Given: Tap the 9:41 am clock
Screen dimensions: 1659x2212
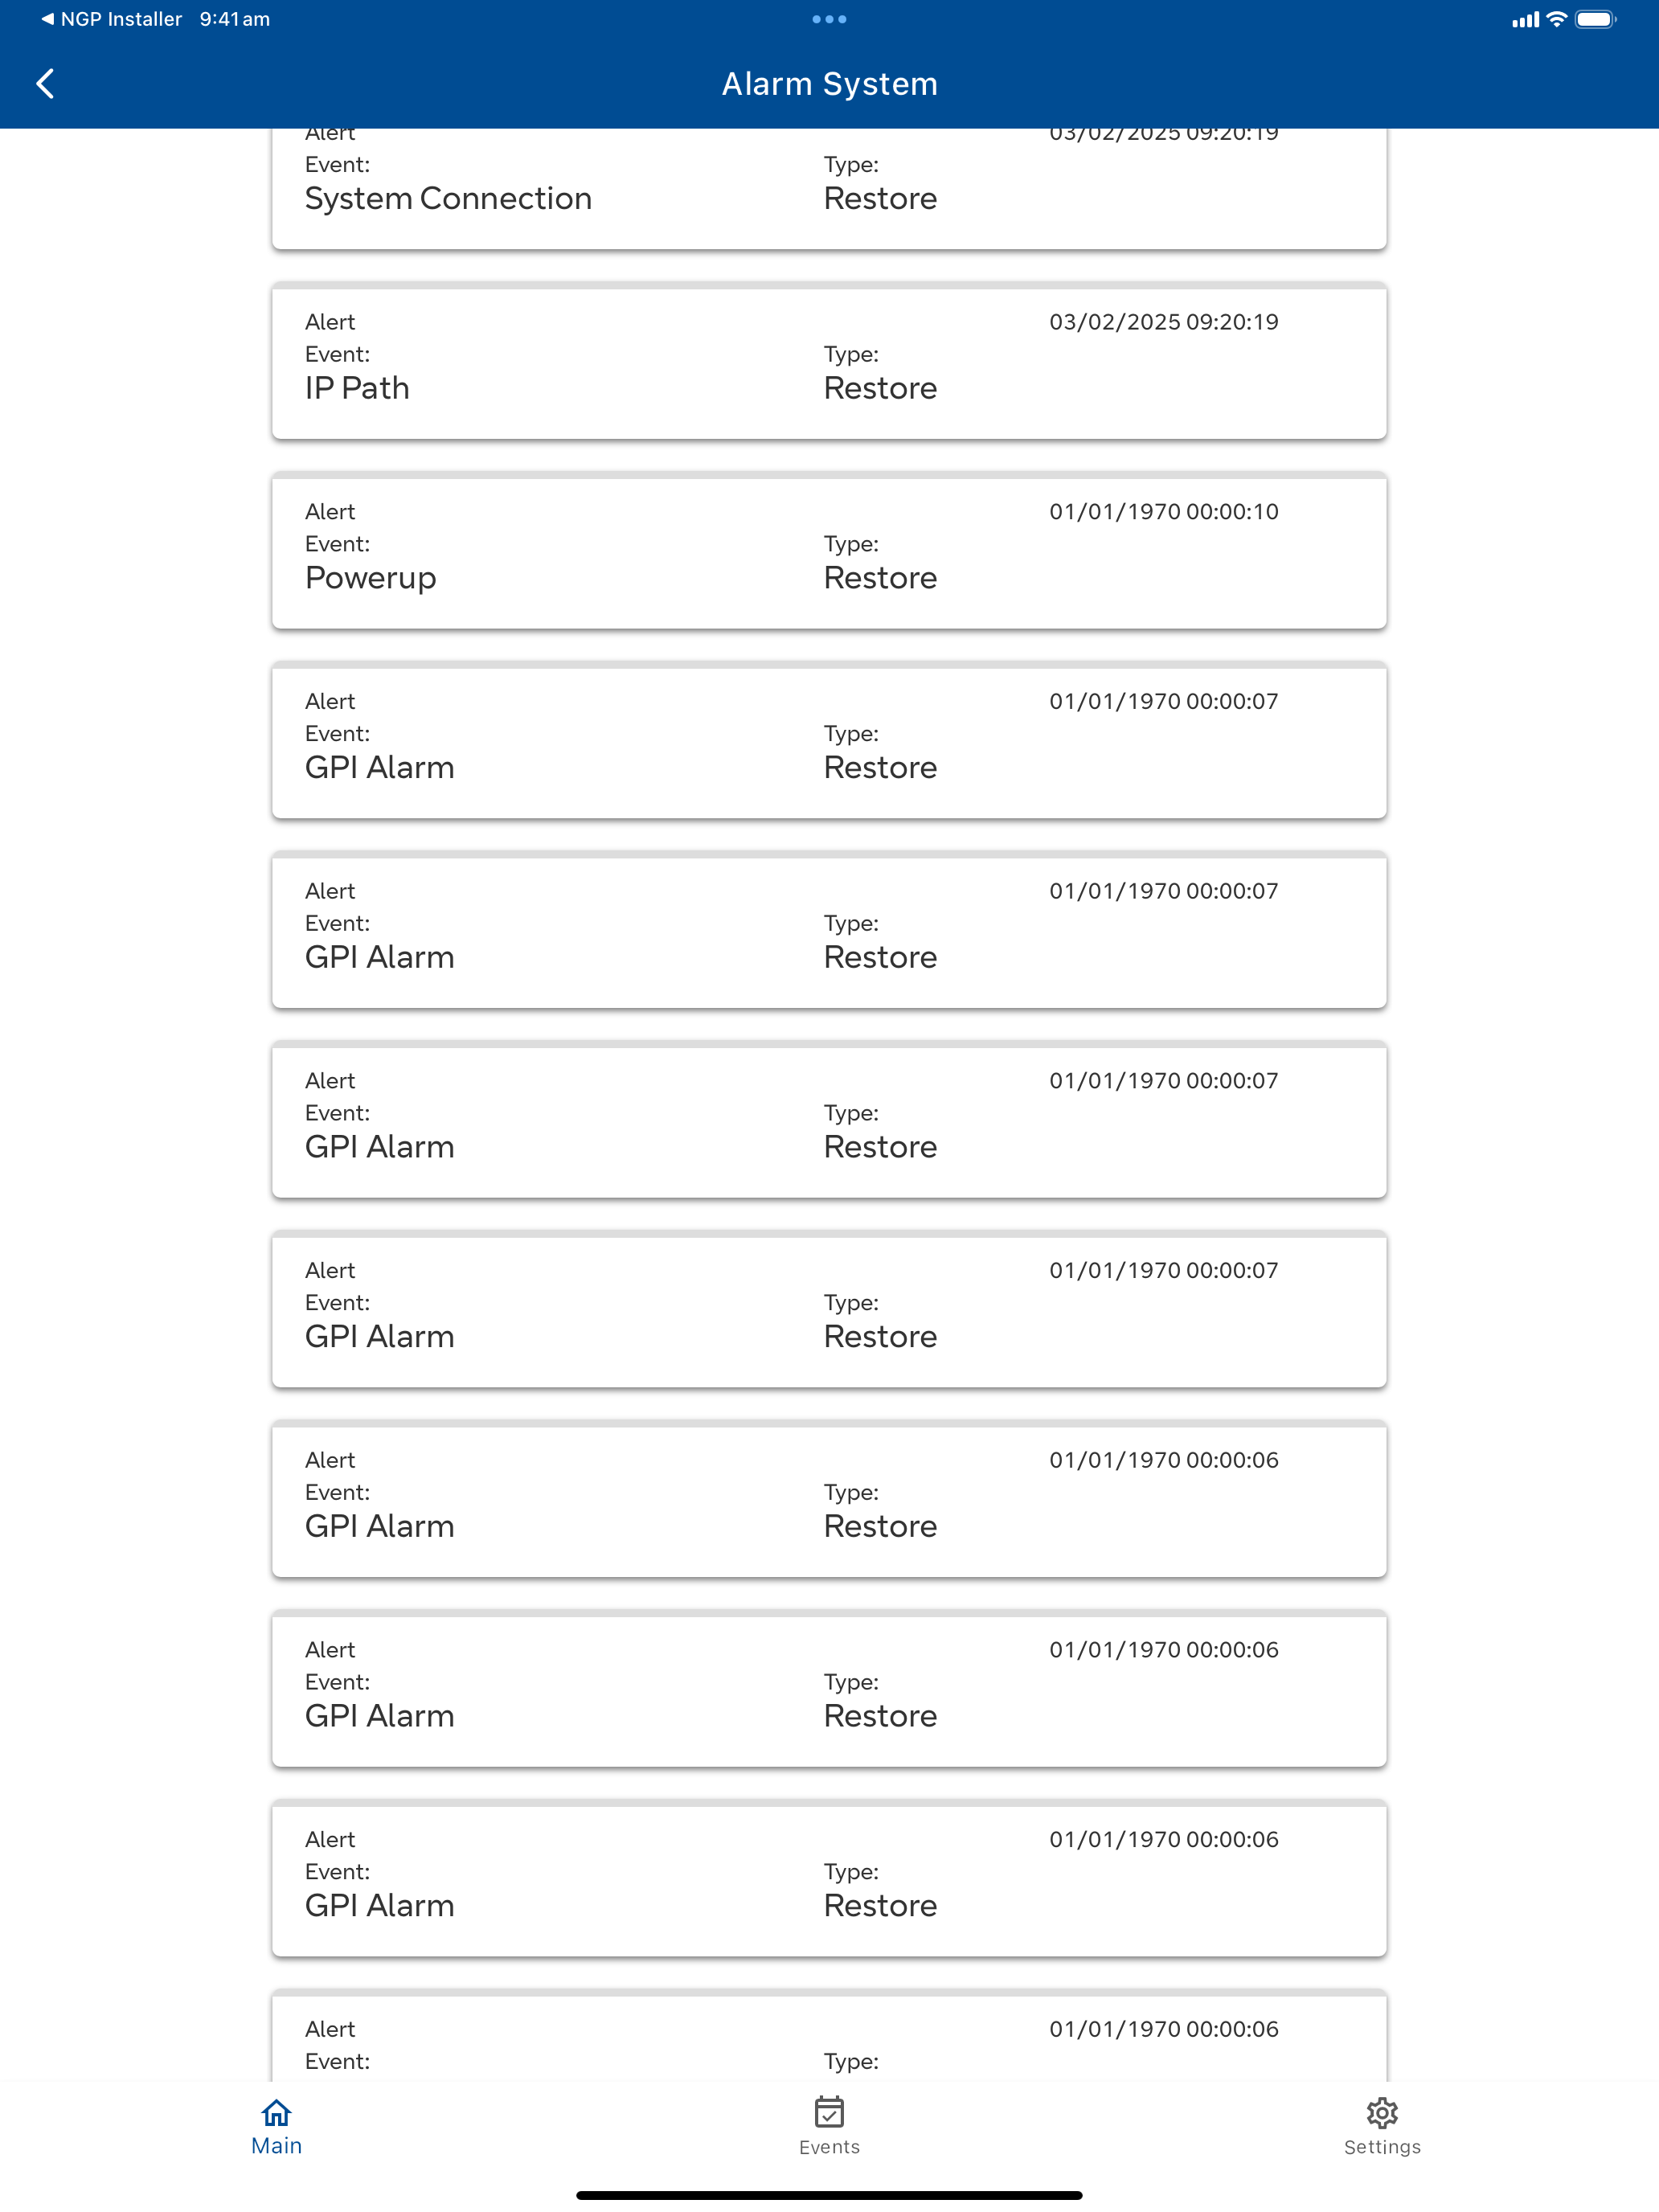Looking at the screenshot, I should [235, 19].
